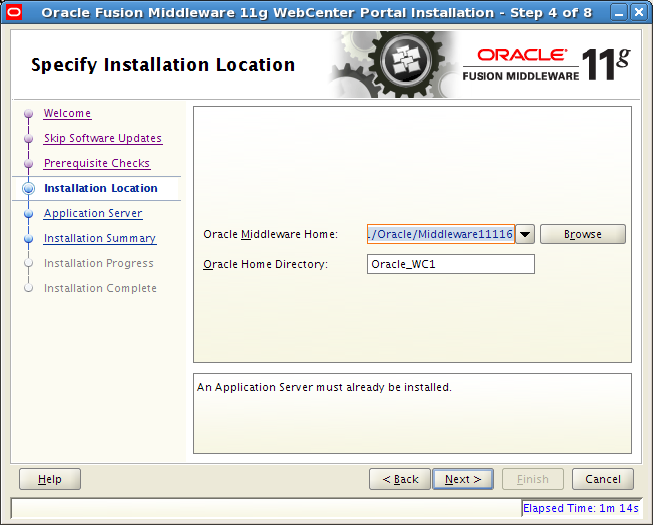Image resolution: width=653 pixels, height=525 pixels.
Task: Click the Prerequisite Checks bullet icon
Action: click(x=28, y=163)
